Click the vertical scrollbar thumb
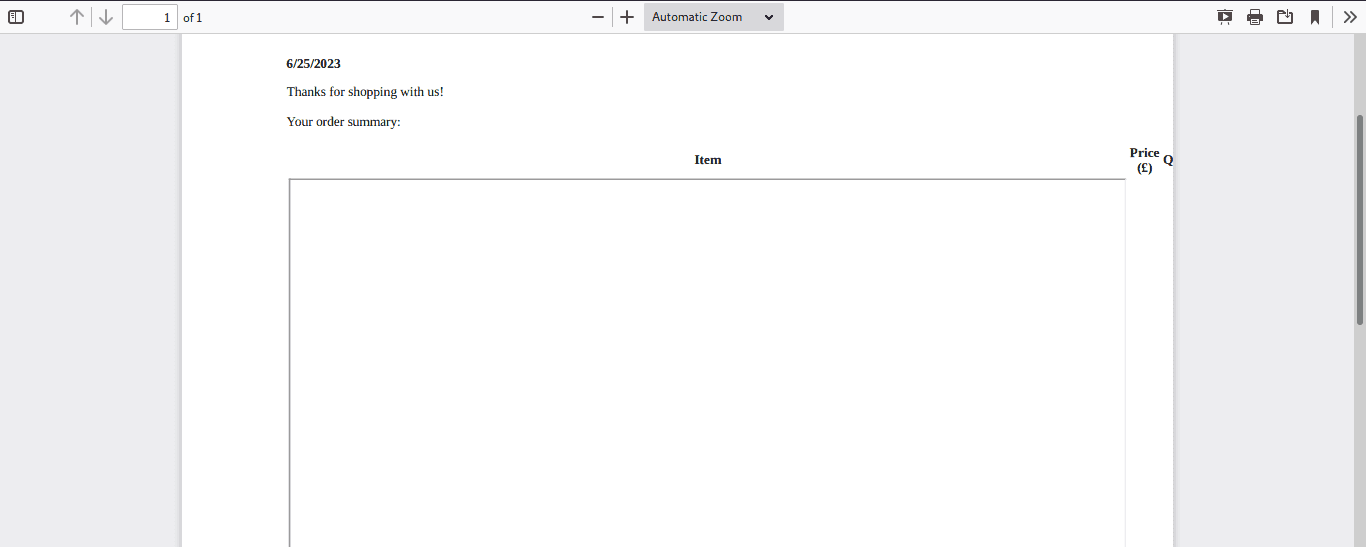Screen dimensions: 1366x547 tap(1360, 220)
